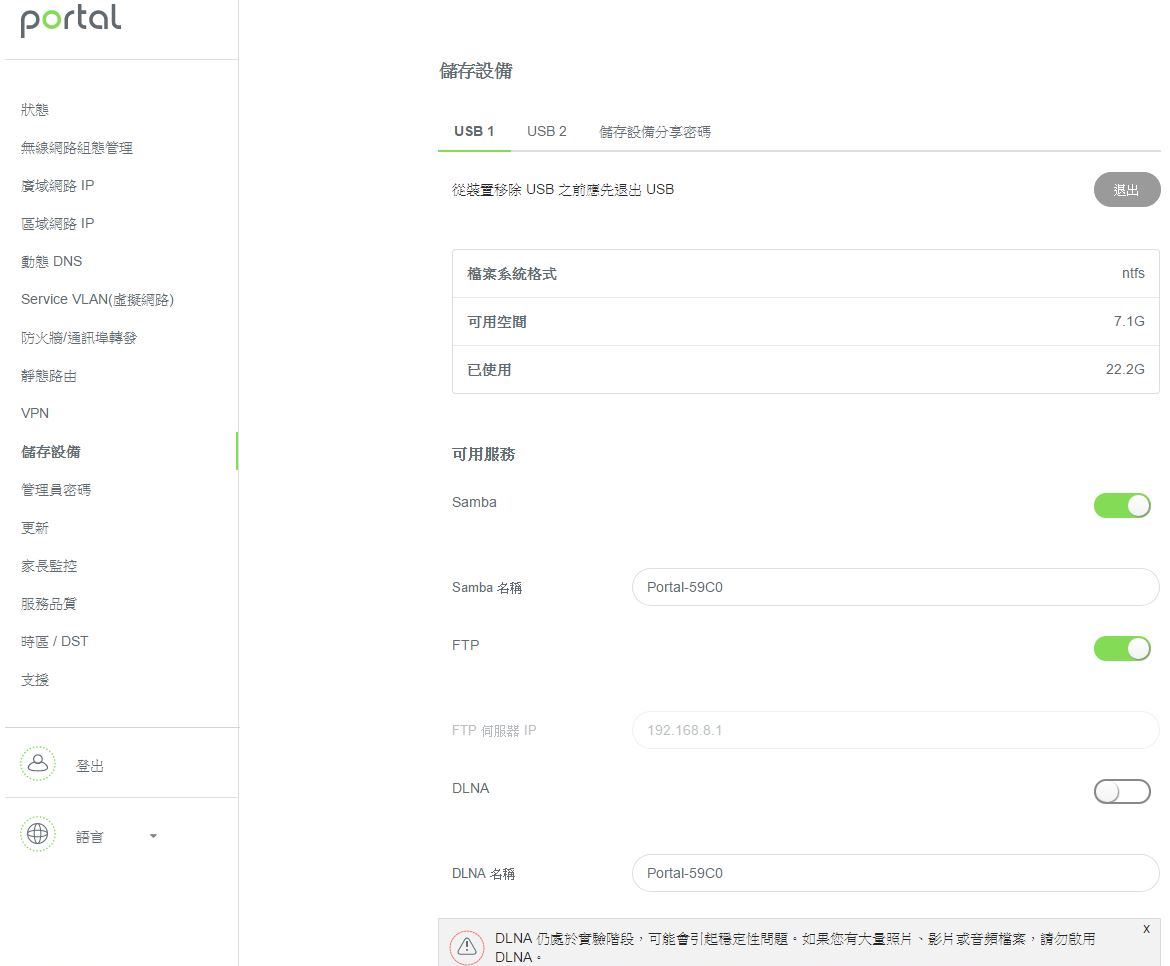Viewport: 1170px width, 966px height.
Task: Click the 檔案系統格式 row label
Action: [512, 274]
